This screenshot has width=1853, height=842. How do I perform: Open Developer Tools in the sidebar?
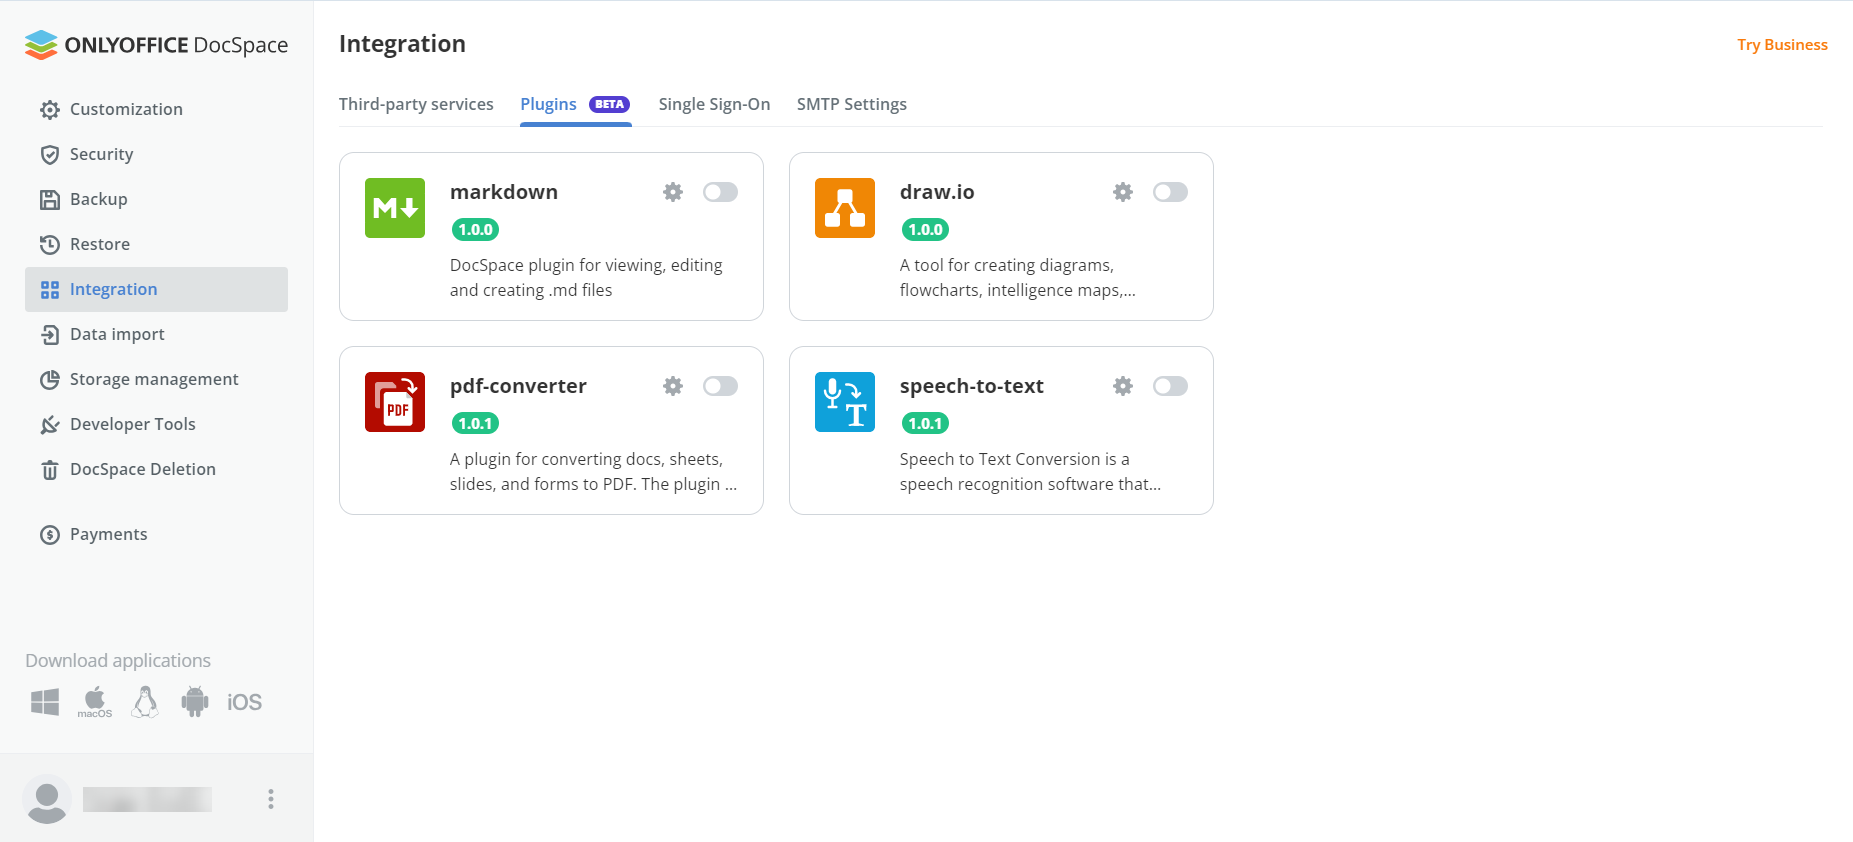(132, 424)
